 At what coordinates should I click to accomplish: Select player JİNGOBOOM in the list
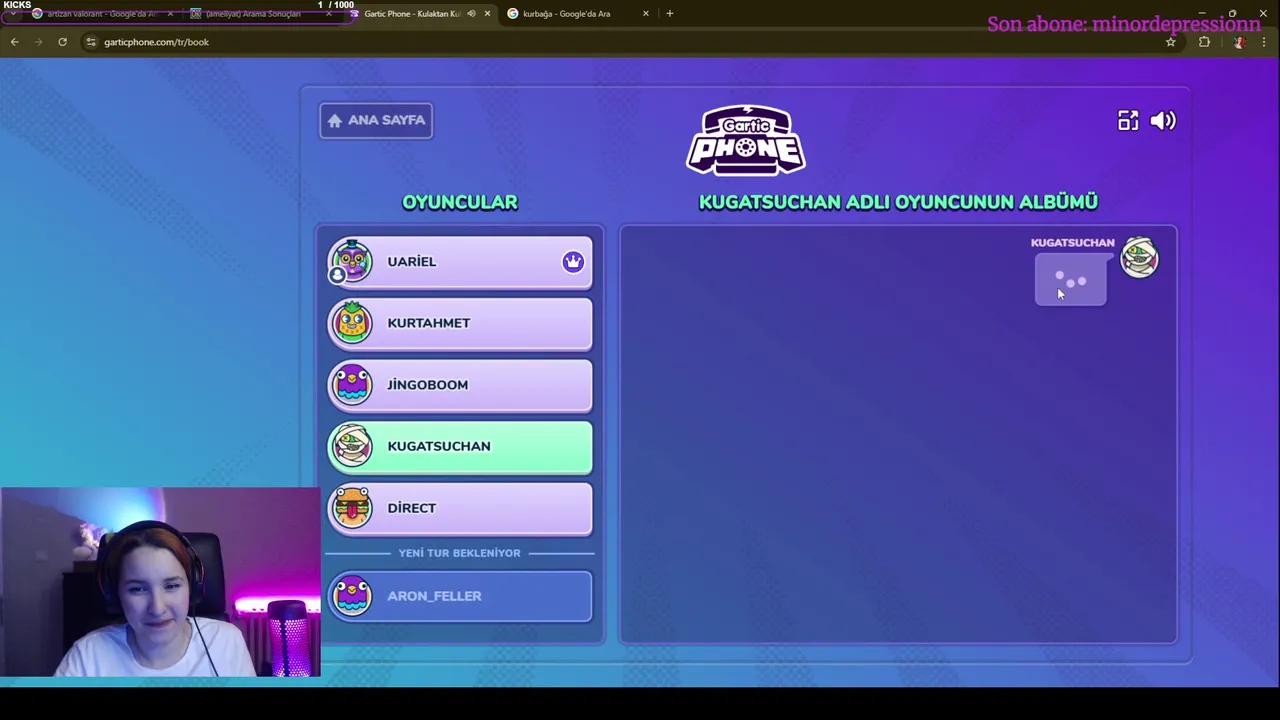(460, 385)
